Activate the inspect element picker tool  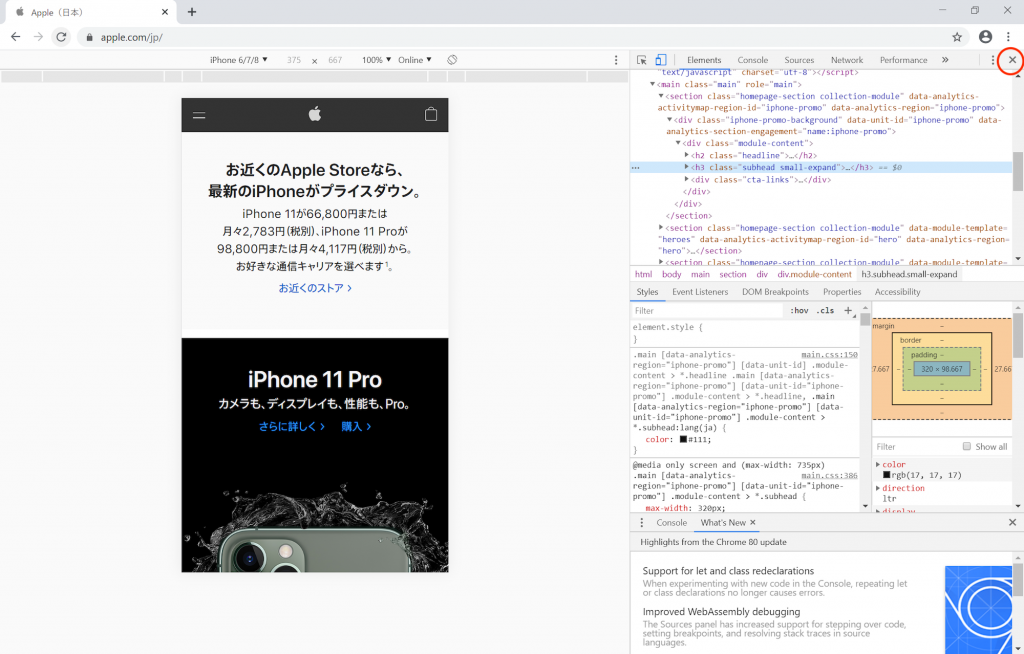tap(642, 60)
